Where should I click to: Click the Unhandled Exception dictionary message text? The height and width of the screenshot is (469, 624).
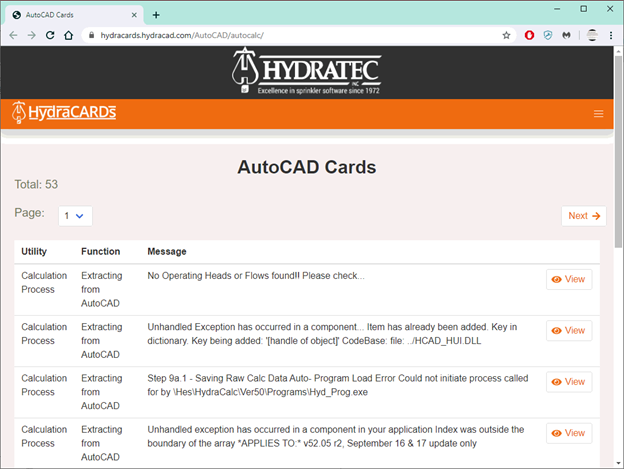(x=332, y=334)
